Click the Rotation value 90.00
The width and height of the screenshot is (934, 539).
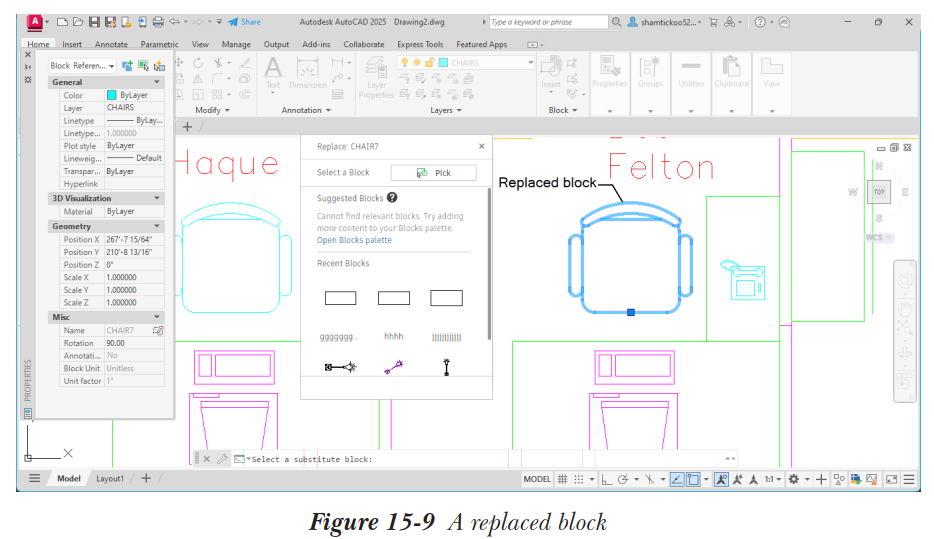(x=134, y=344)
